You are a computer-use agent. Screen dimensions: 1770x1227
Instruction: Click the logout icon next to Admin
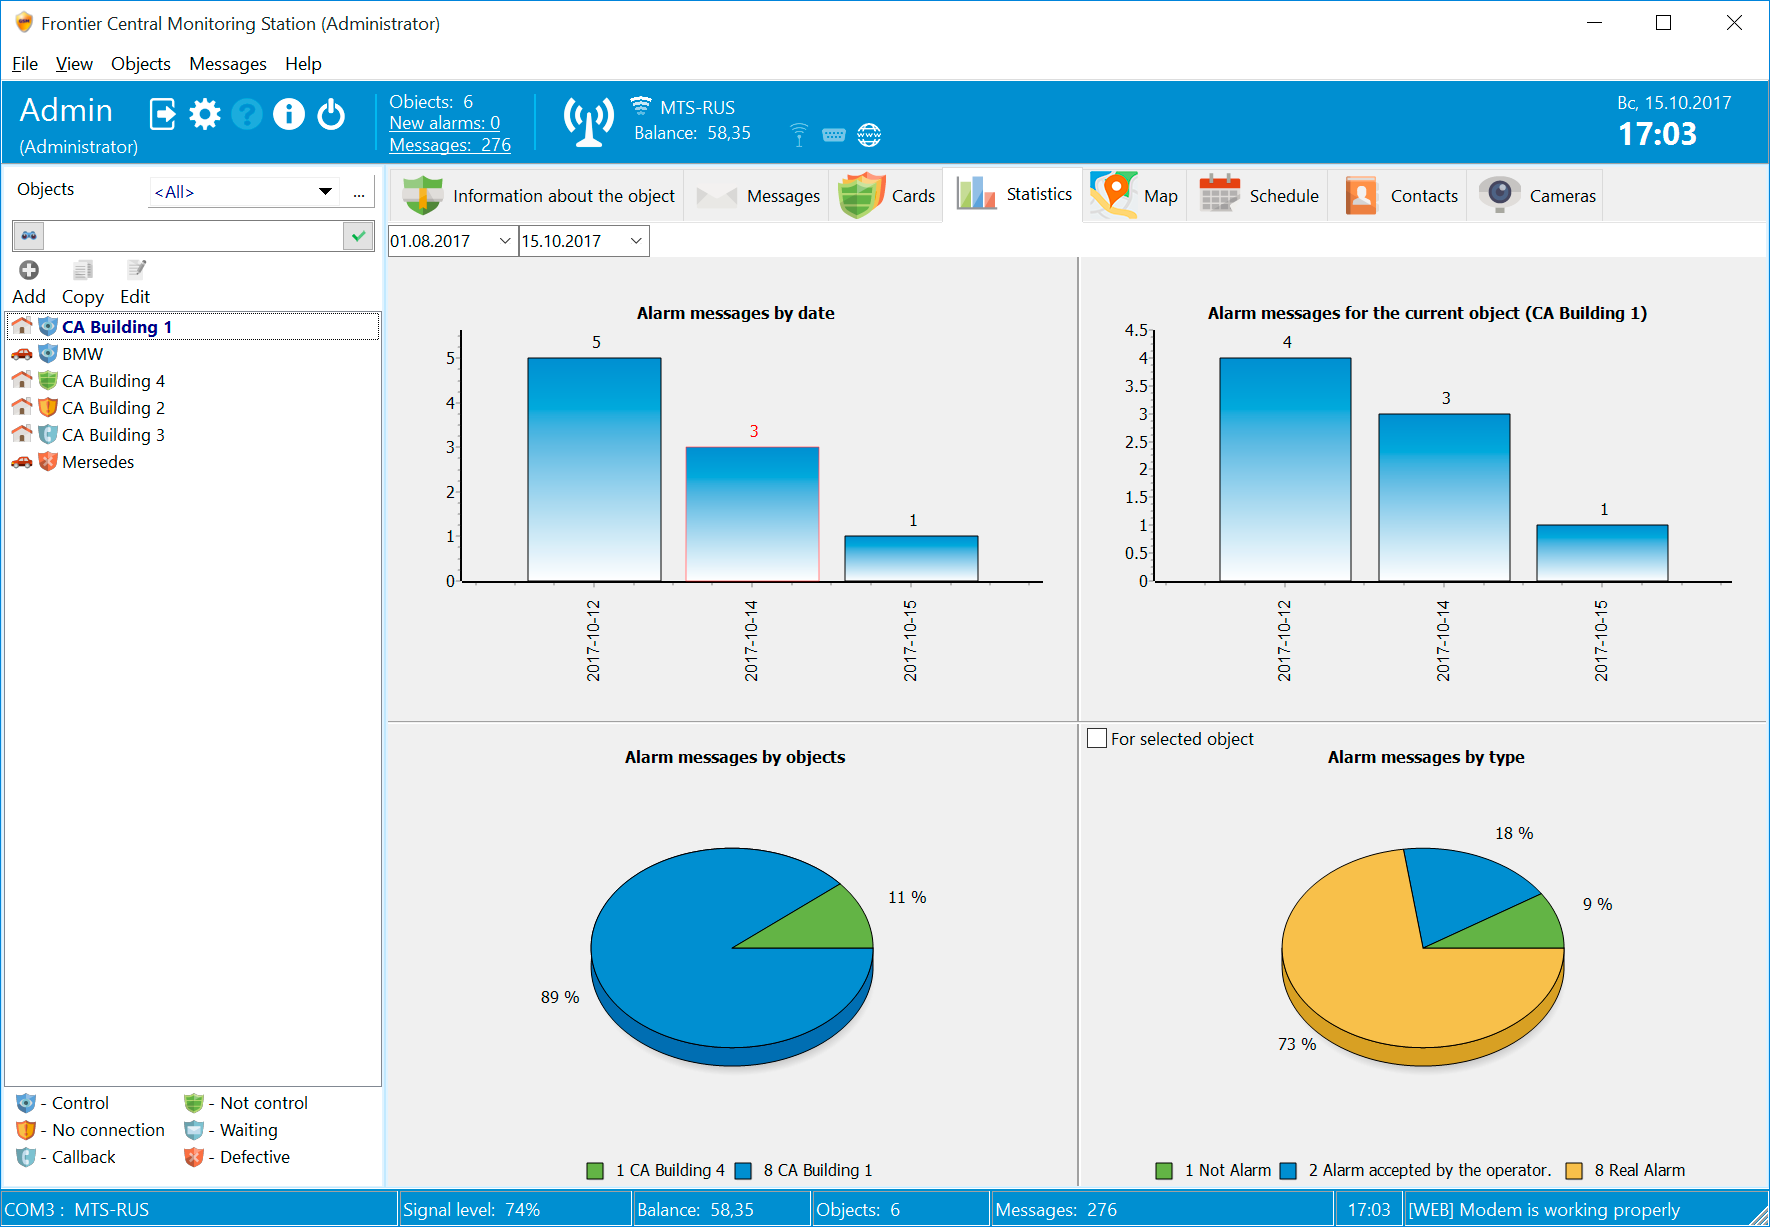(162, 114)
